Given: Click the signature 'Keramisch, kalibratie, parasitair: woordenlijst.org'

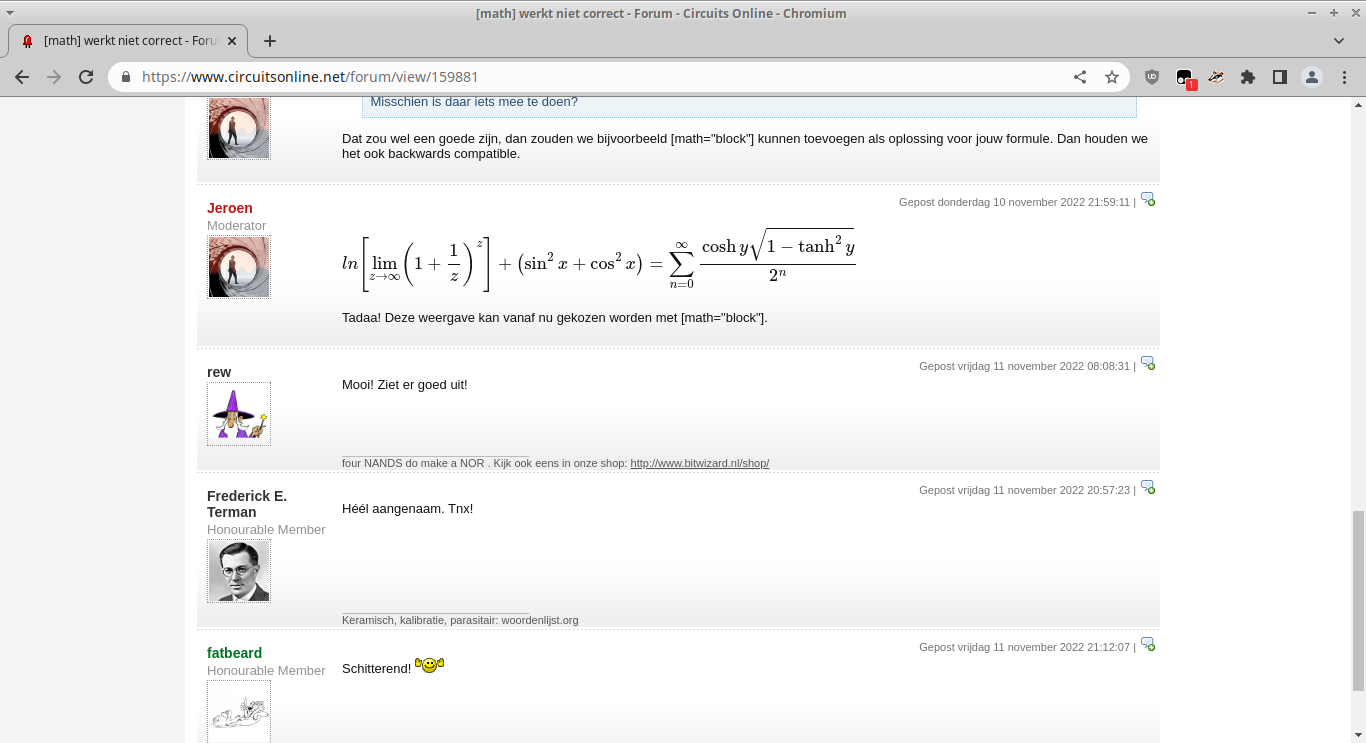Looking at the screenshot, I should point(460,620).
